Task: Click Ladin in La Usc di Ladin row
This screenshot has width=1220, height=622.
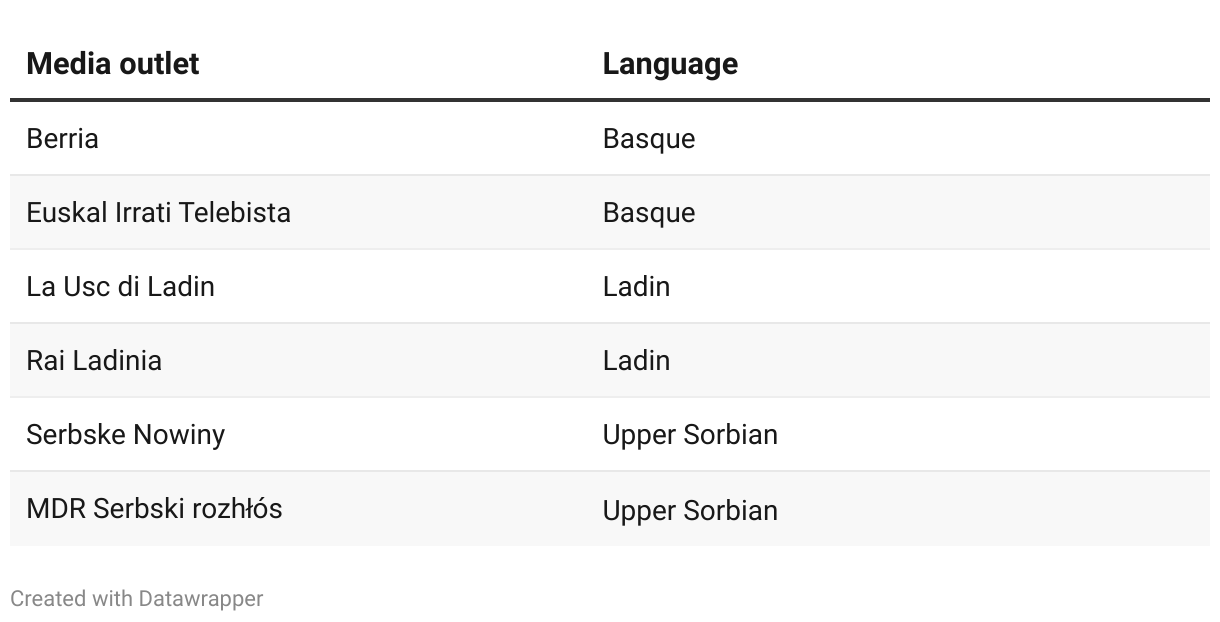Action: (636, 286)
